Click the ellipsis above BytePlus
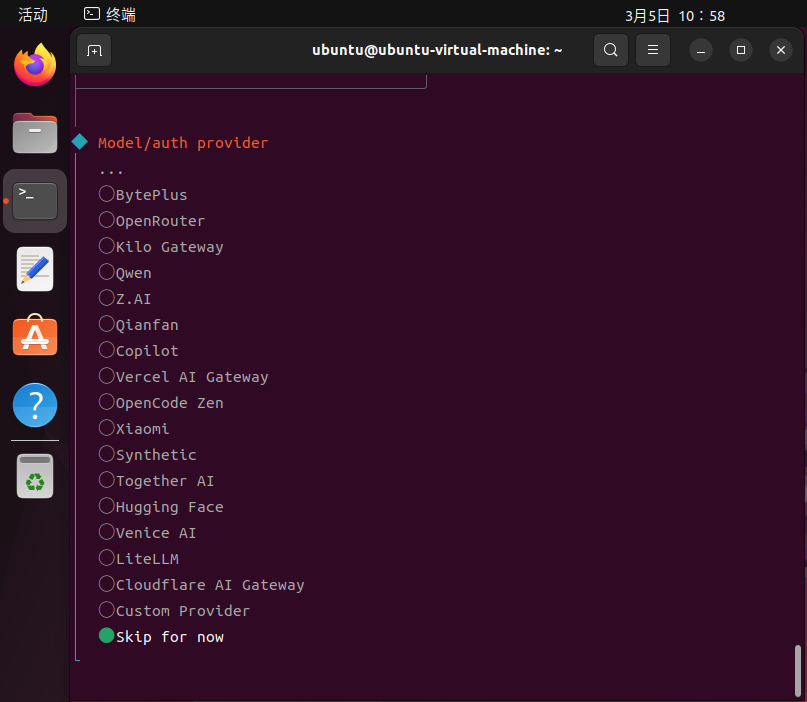Viewport: 807px width, 702px height. (x=111, y=171)
